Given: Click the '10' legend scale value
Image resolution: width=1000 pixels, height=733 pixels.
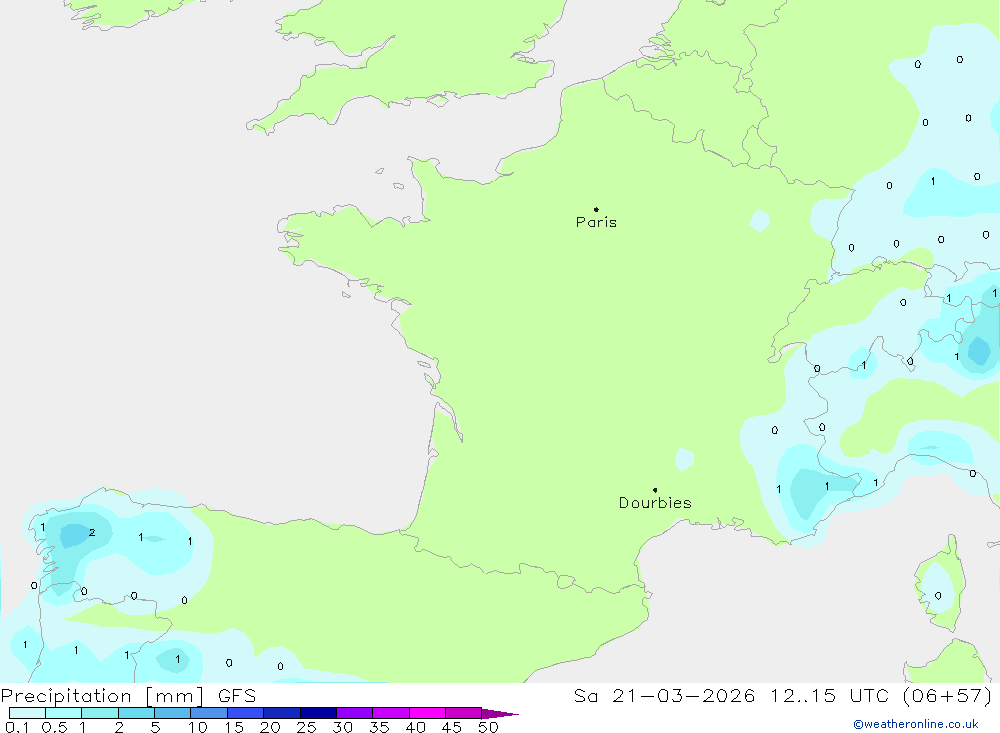Looking at the screenshot, I should point(198,727).
